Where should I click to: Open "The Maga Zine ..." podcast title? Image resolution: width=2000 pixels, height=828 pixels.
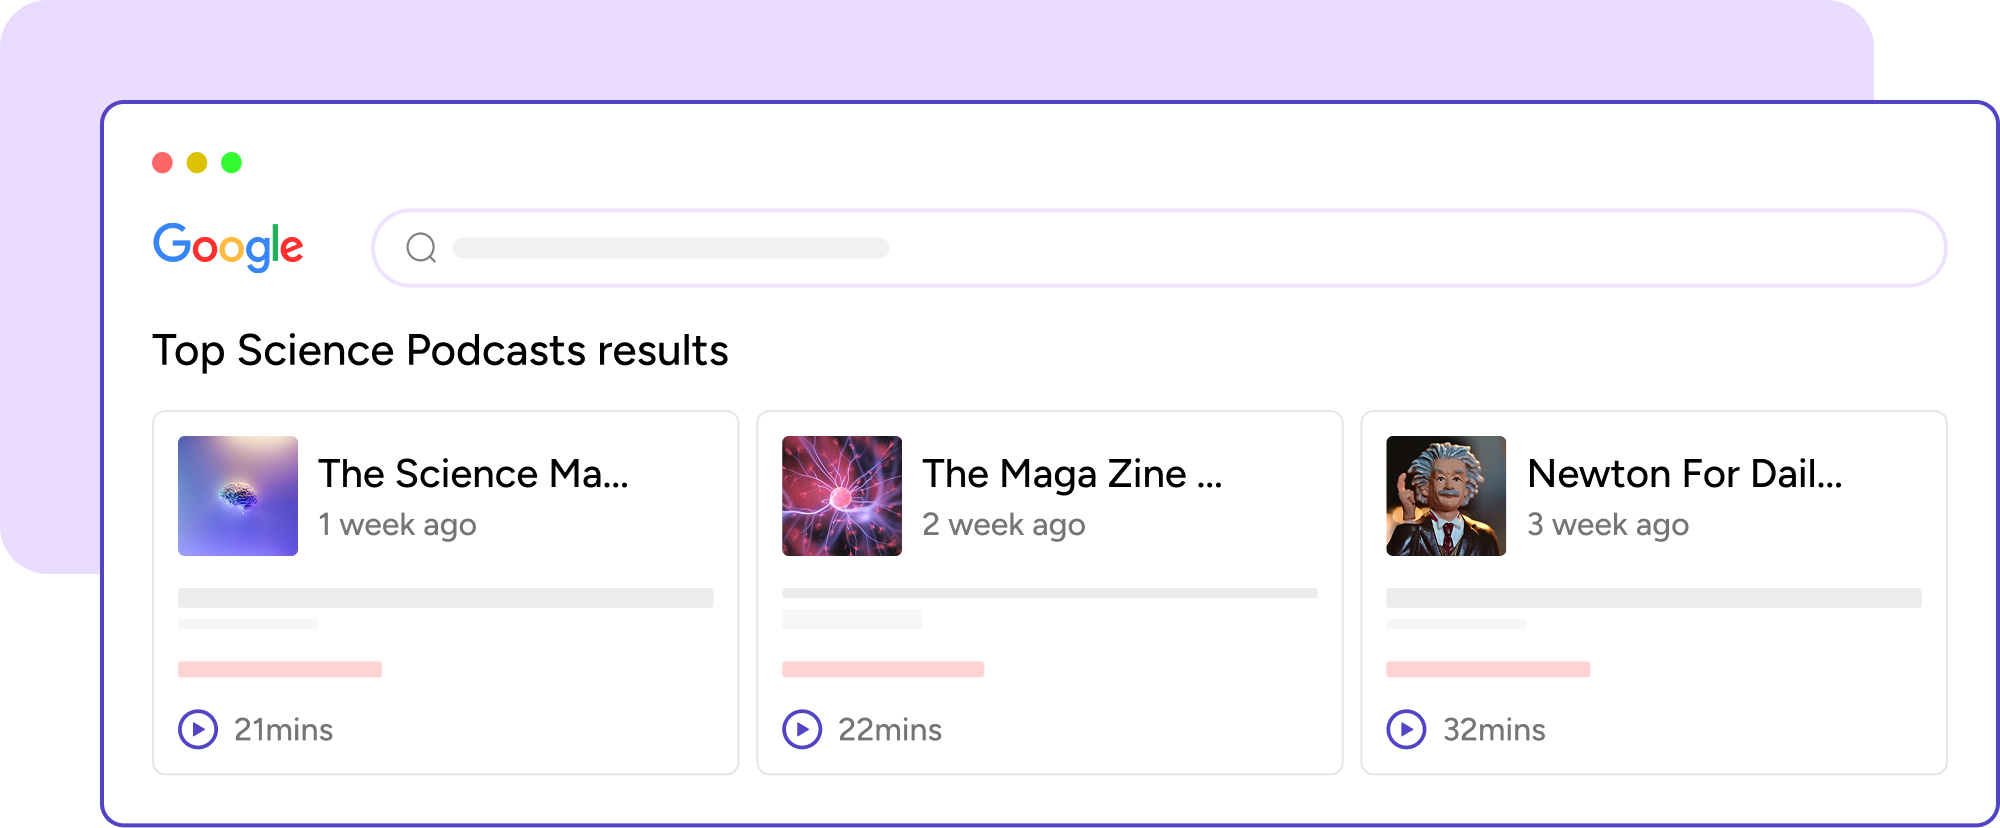click(1072, 474)
